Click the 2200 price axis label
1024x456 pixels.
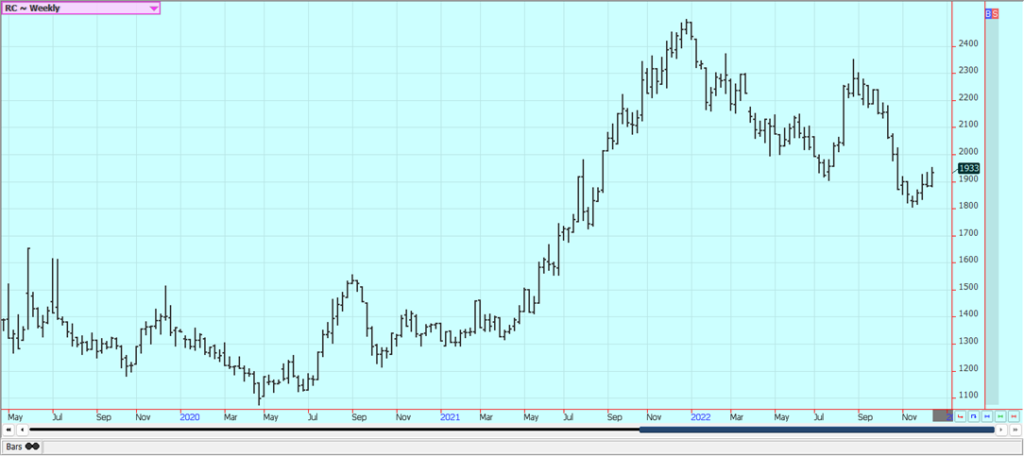[968, 98]
